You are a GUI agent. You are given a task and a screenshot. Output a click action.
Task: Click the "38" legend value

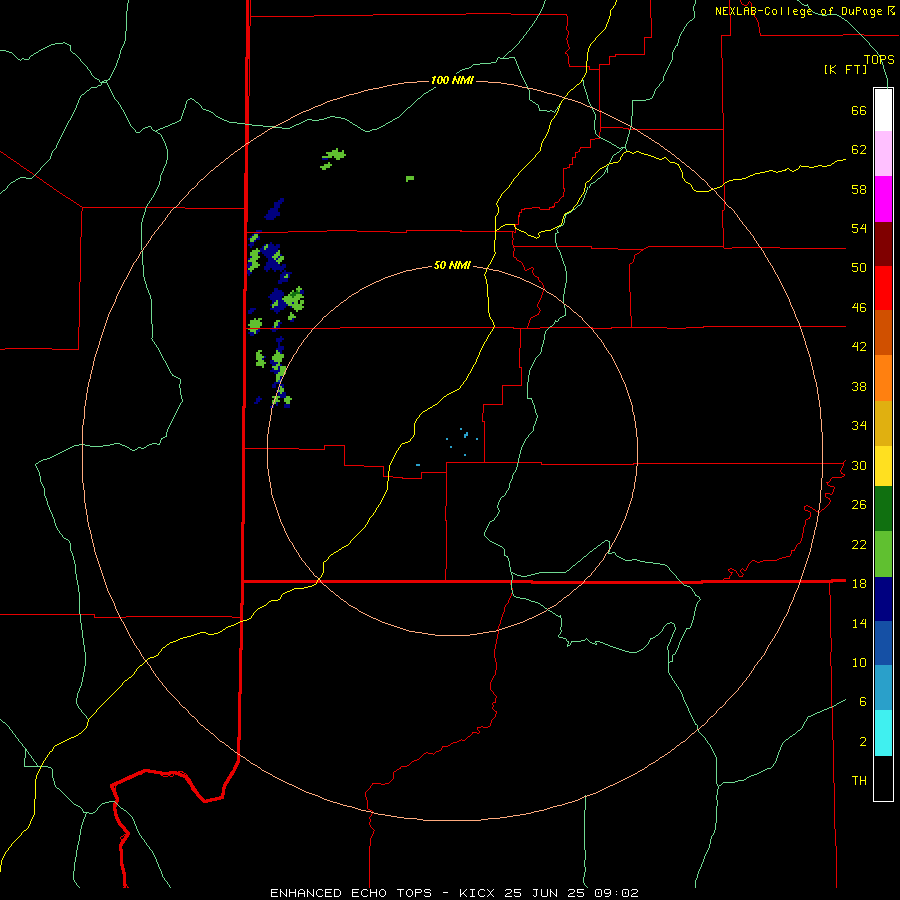click(x=859, y=386)
